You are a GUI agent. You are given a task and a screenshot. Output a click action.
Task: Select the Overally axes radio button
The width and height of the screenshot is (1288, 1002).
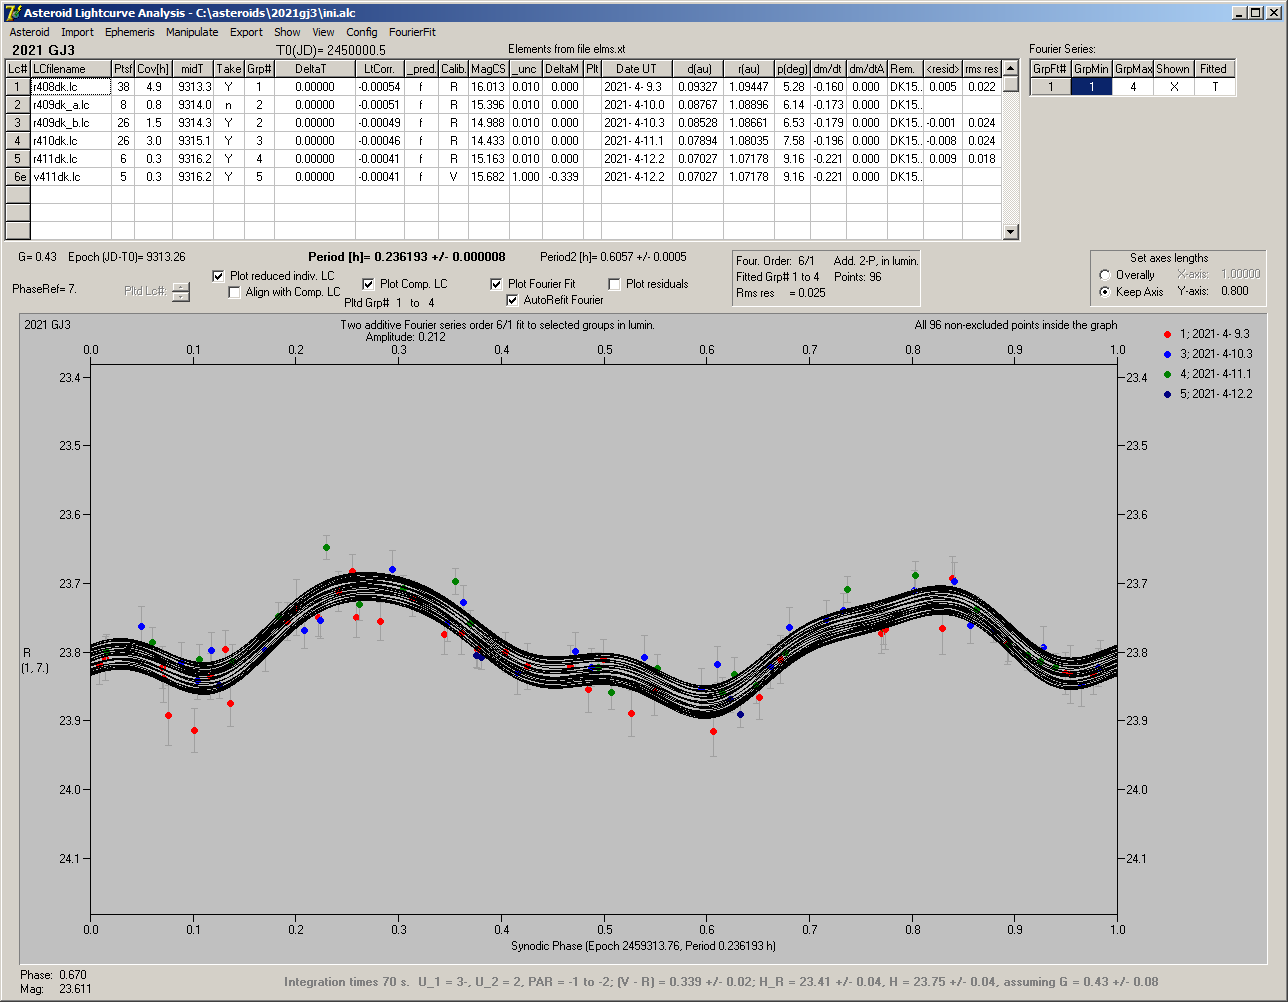tap(1105, 275)
